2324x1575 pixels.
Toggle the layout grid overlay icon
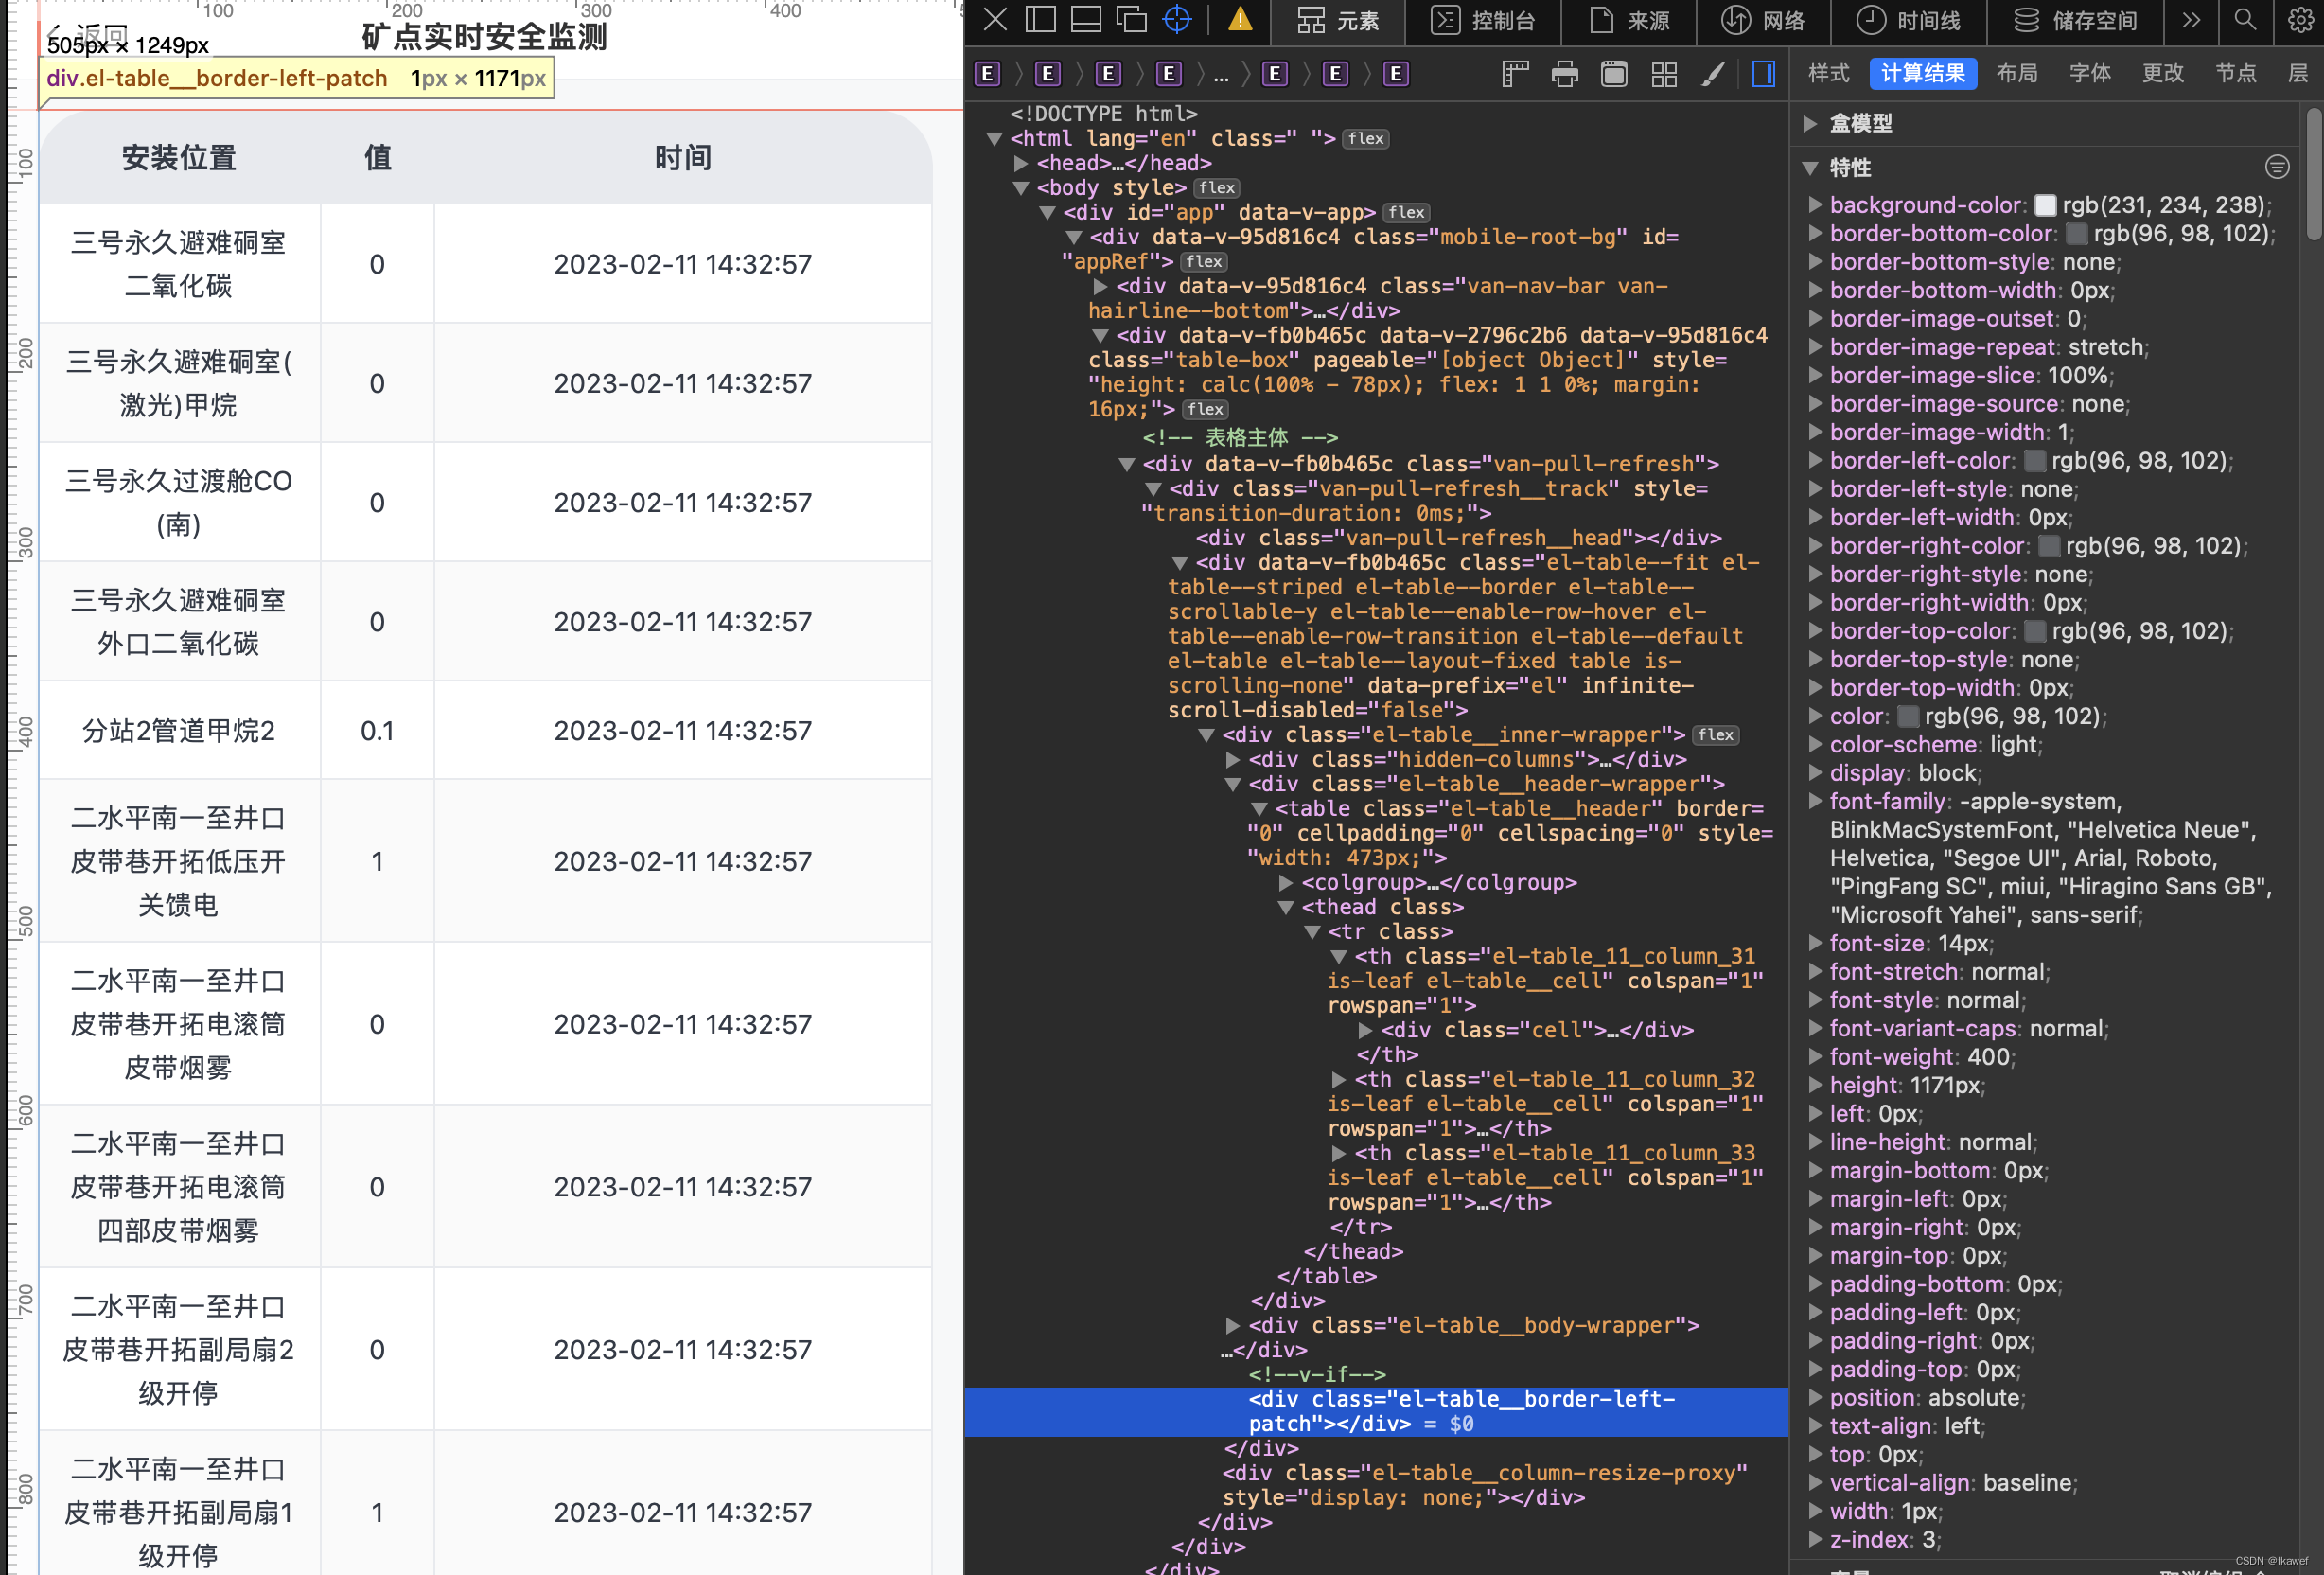(1664, 74)
